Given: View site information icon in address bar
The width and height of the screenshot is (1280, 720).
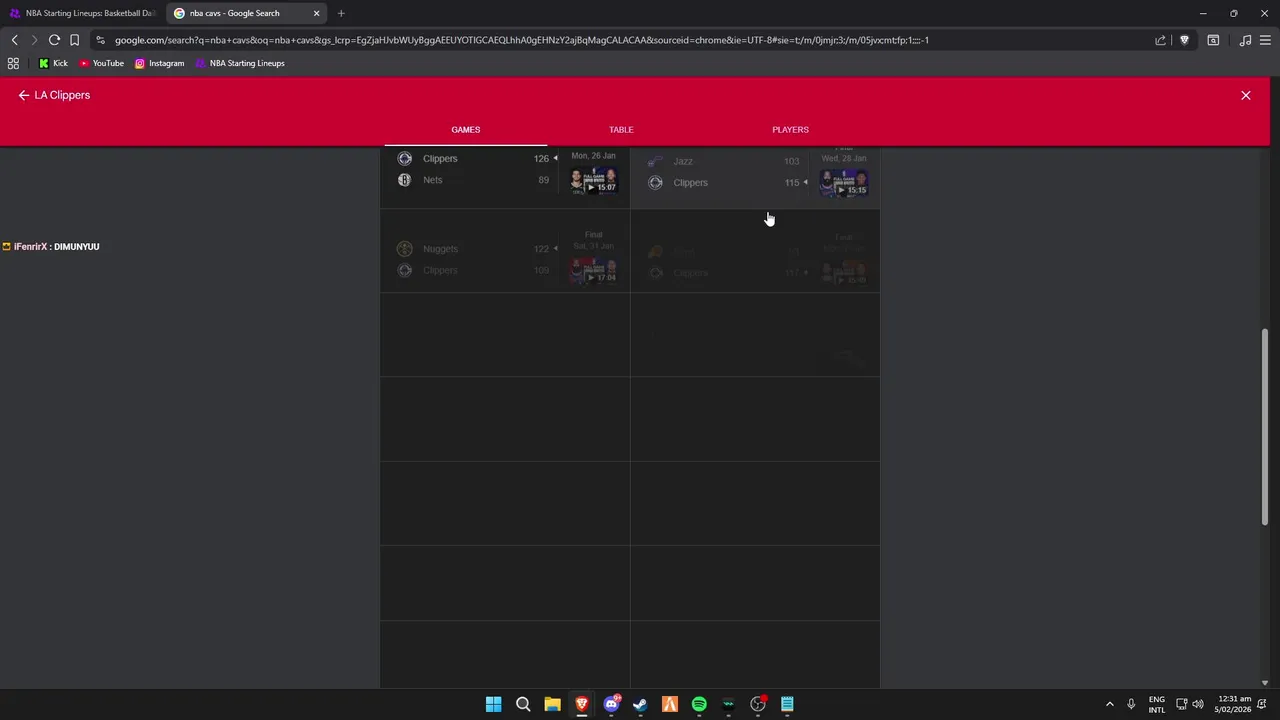Looking at the screenshot, I should 100,40.
